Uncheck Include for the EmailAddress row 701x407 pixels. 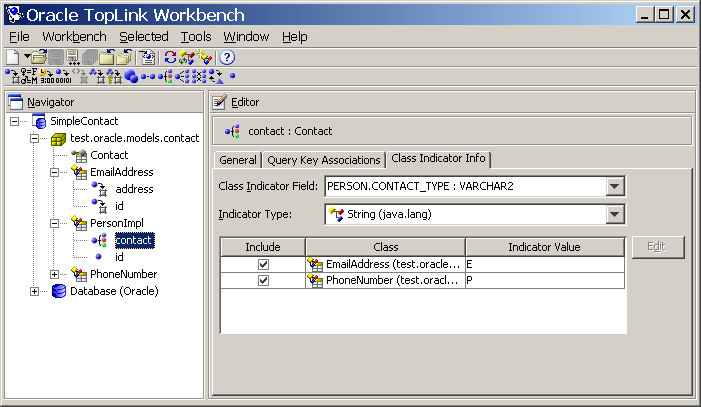pos(263,264)
